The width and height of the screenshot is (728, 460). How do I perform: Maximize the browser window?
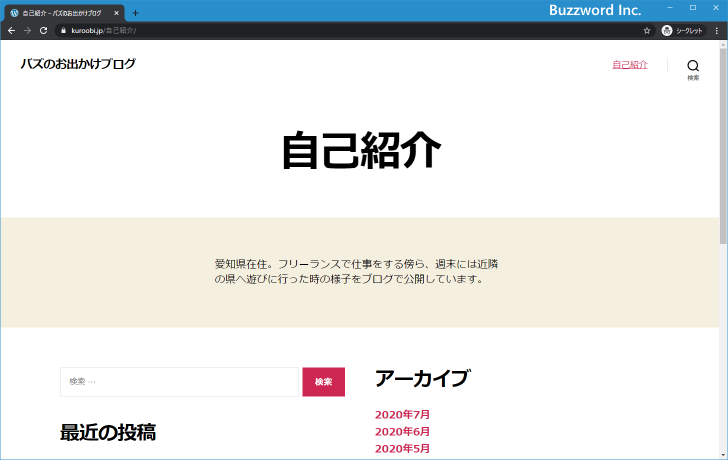(x=693, y=7)
